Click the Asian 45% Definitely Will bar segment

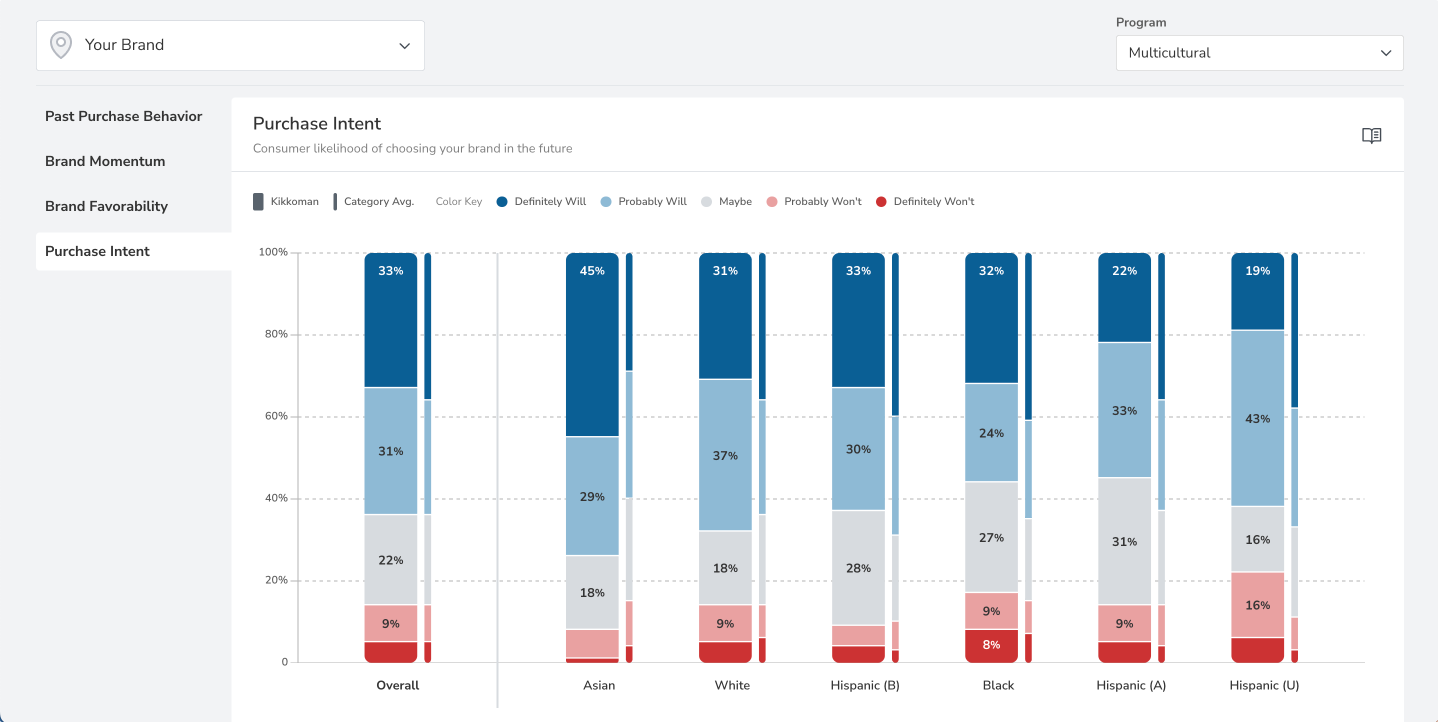pos(592,345)
